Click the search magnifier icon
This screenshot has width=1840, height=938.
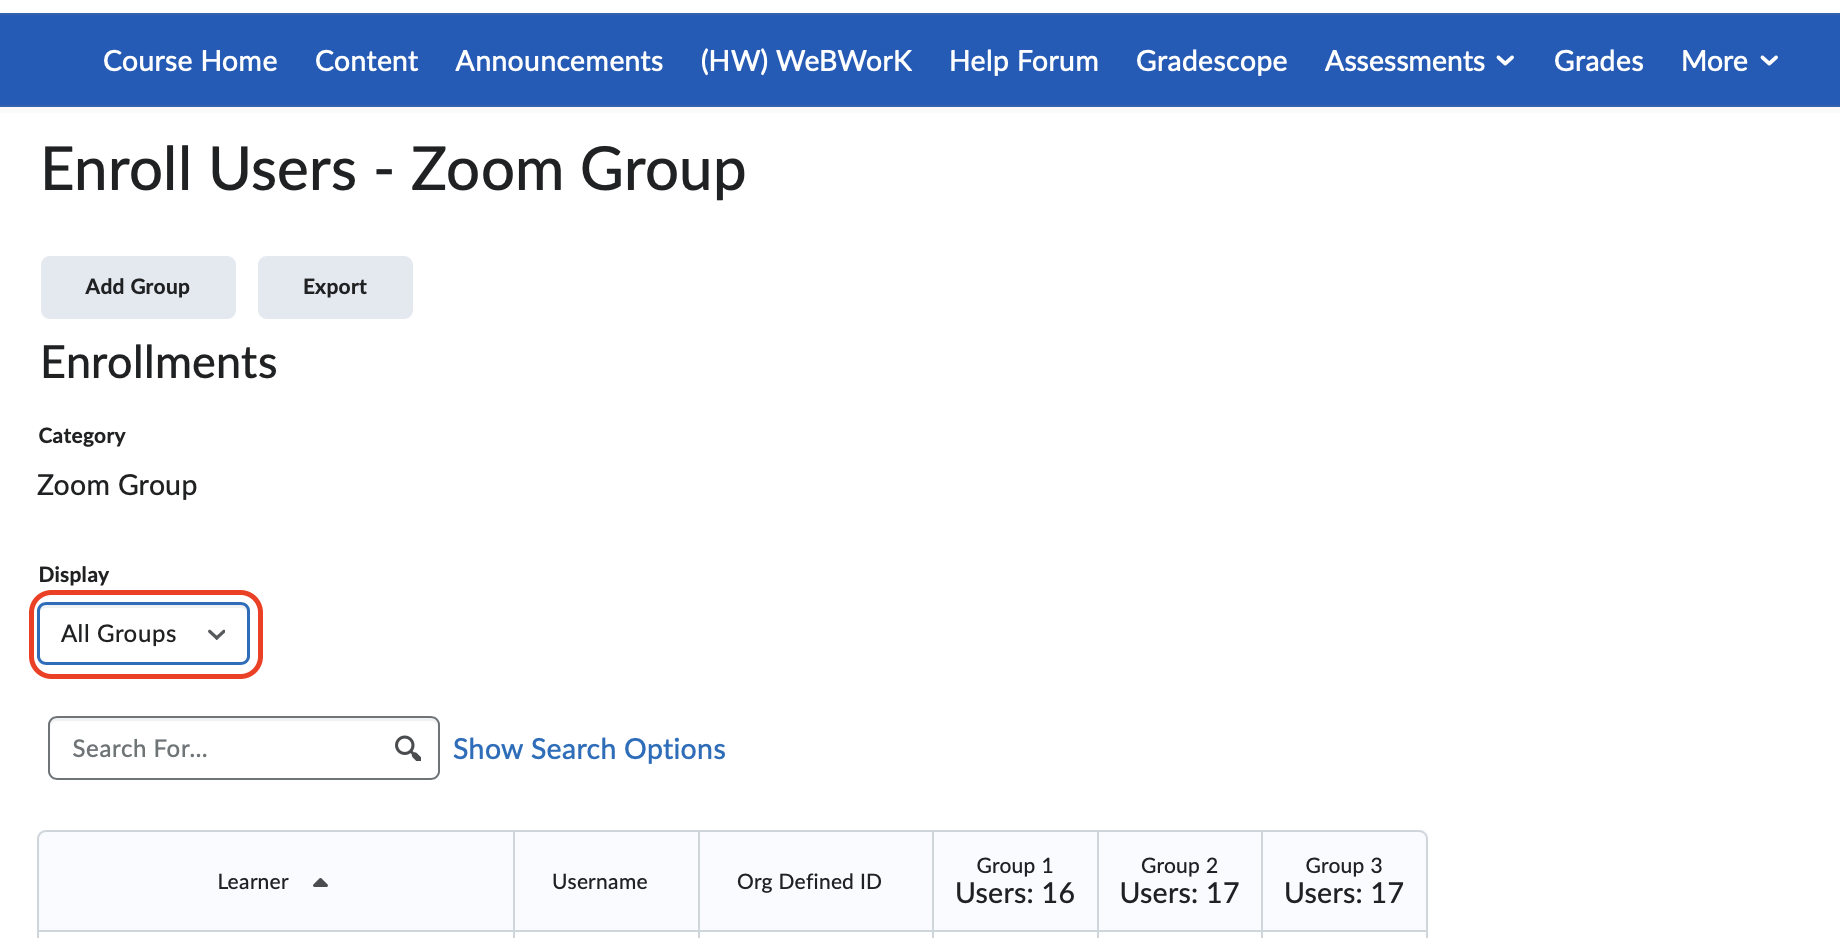tap(408, 748)
